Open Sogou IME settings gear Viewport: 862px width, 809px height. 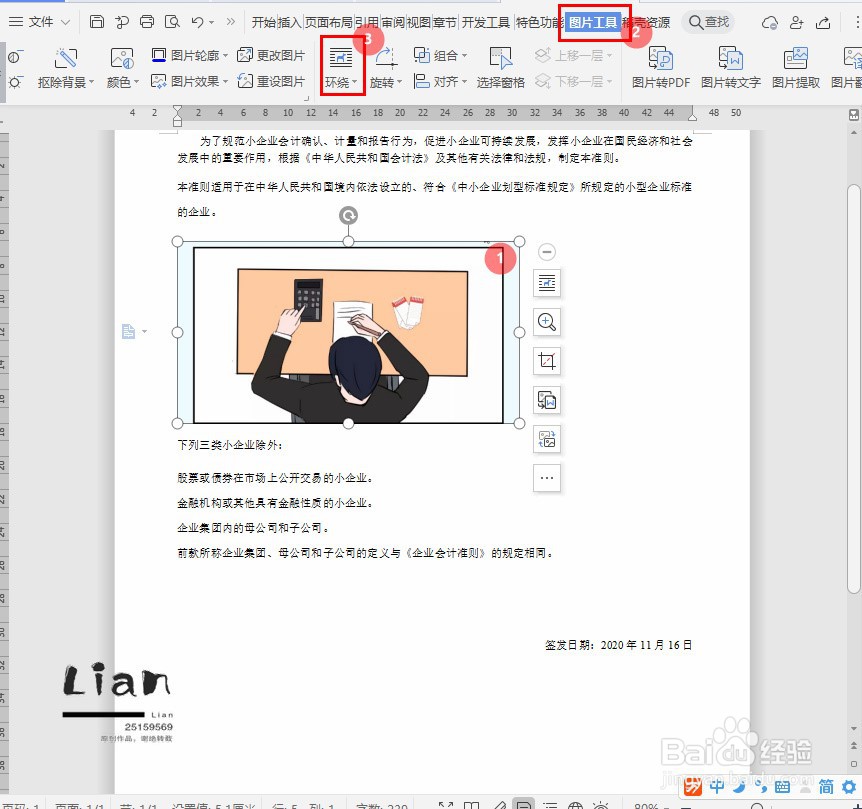click(x=849, y=787)
